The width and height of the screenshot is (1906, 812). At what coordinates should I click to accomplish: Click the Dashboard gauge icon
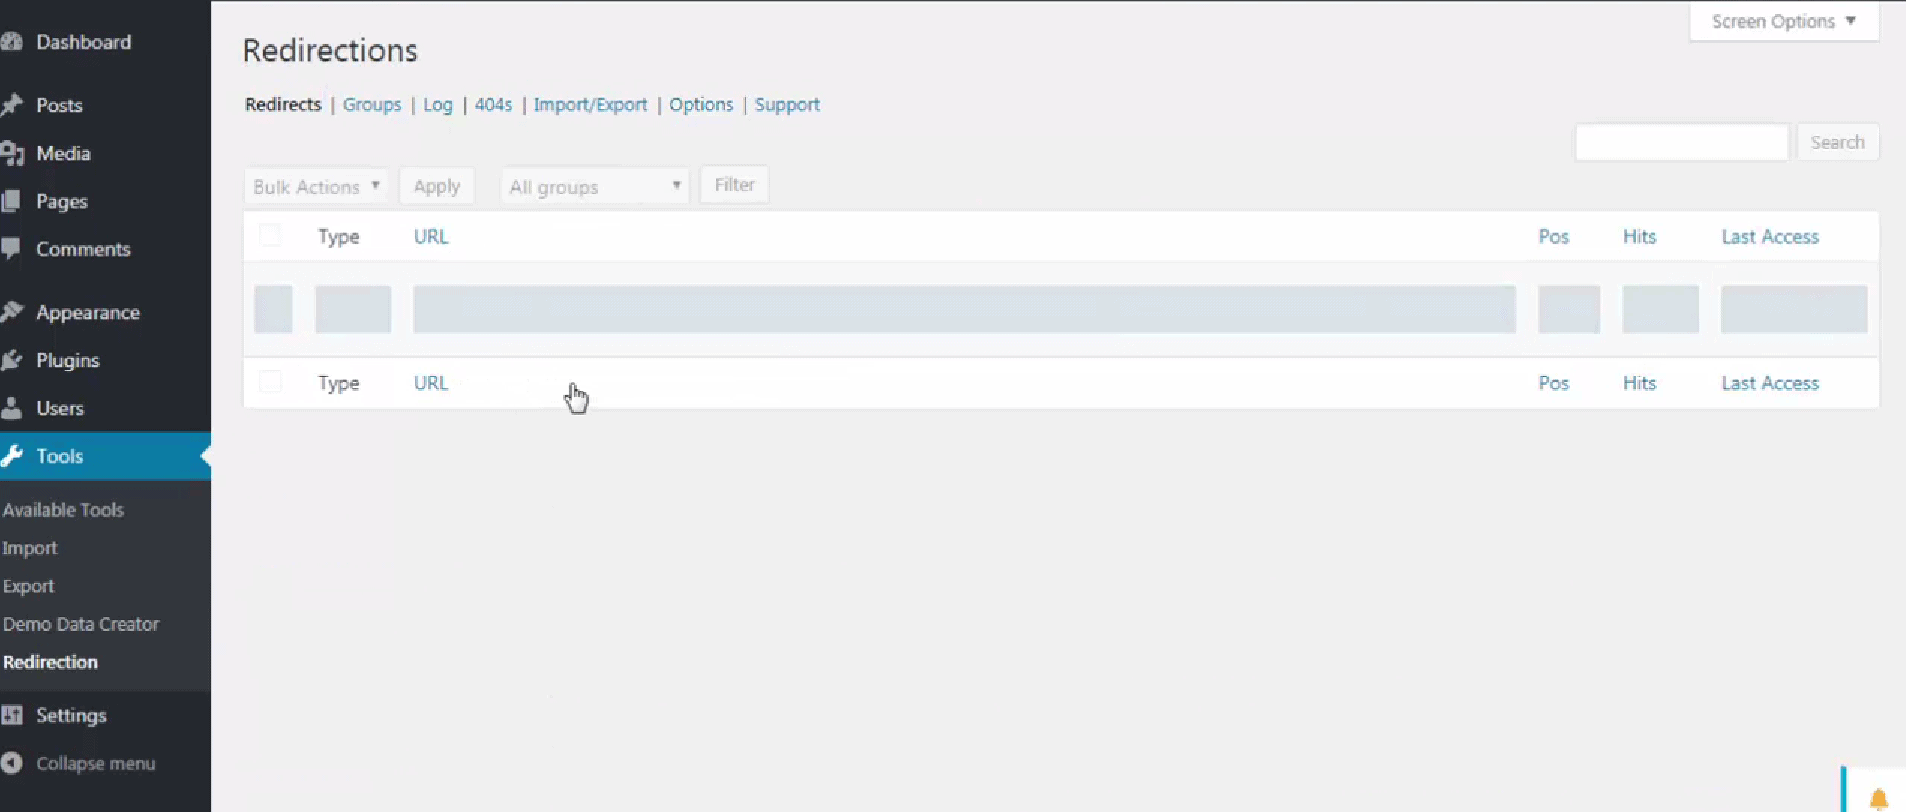point(11,42)
